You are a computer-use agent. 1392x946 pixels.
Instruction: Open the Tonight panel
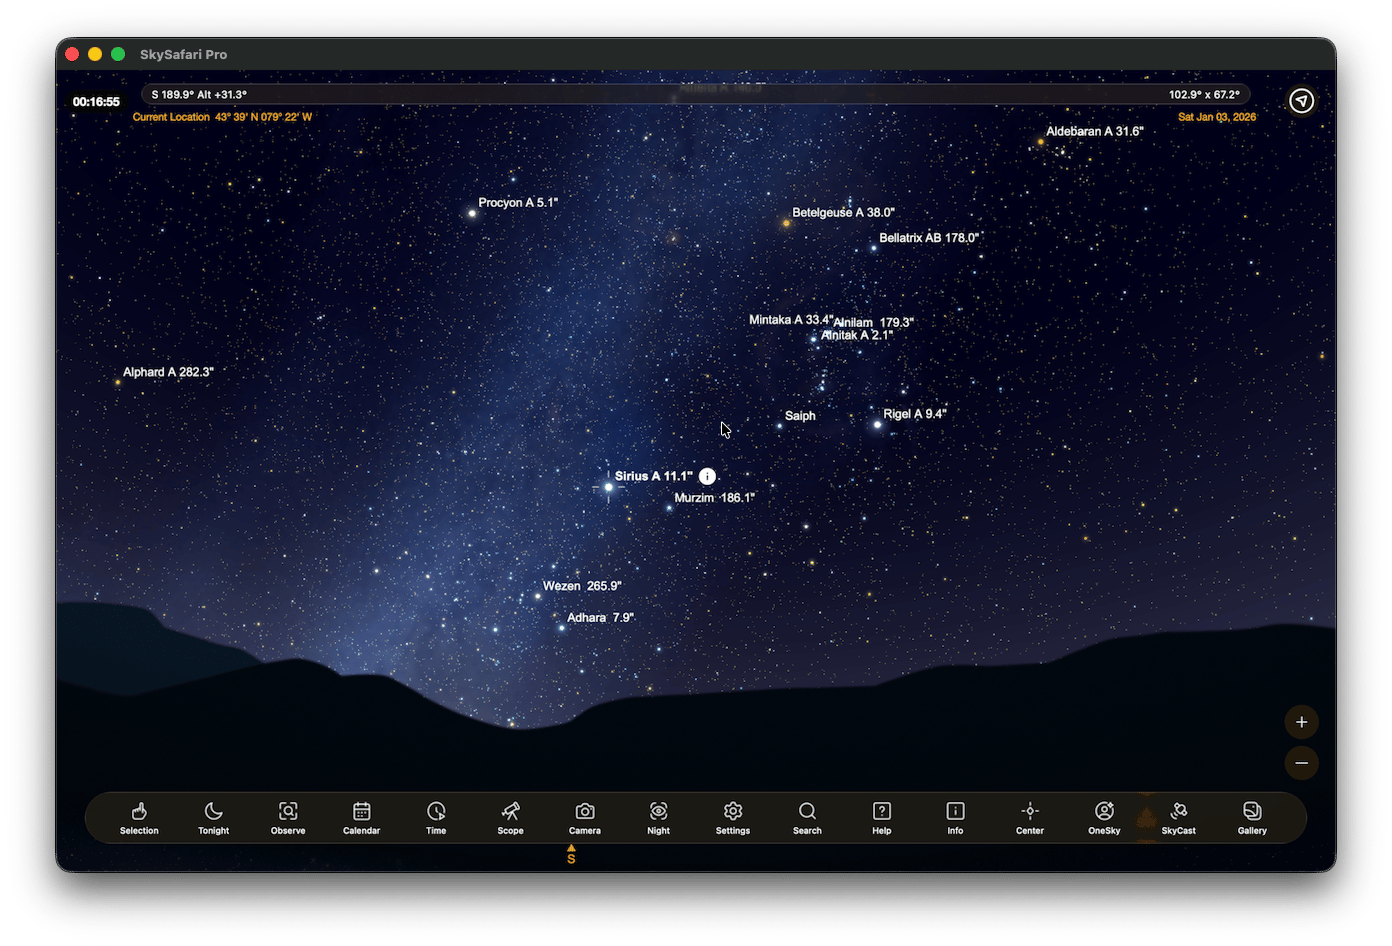pos(213,817)
